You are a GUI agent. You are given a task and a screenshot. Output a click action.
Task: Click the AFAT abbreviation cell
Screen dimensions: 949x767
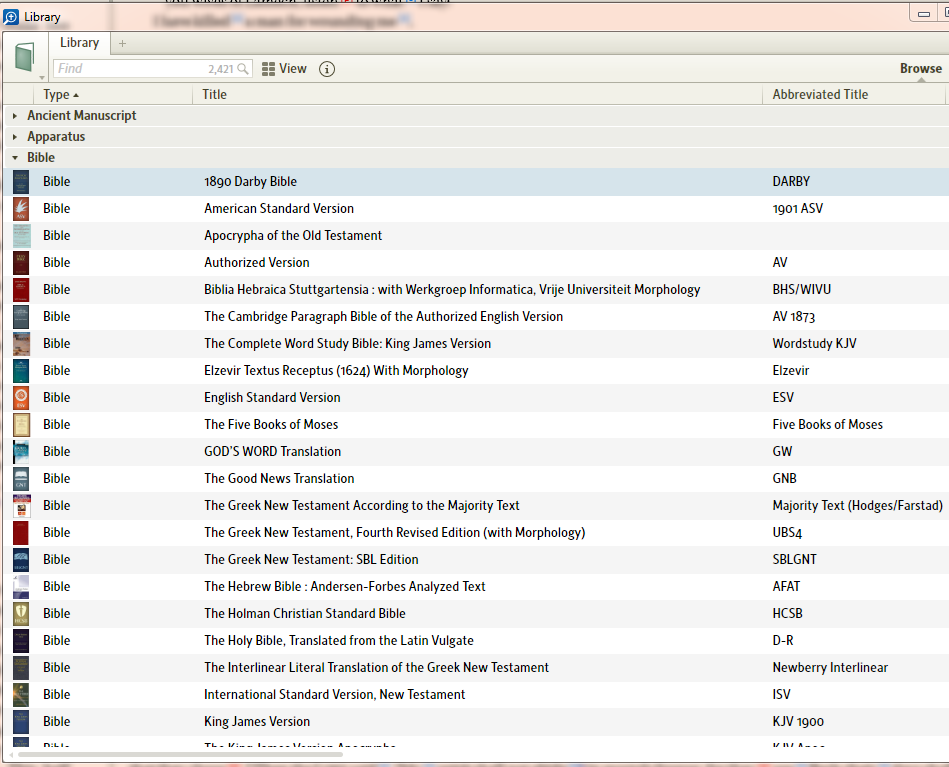pos(786,587)
